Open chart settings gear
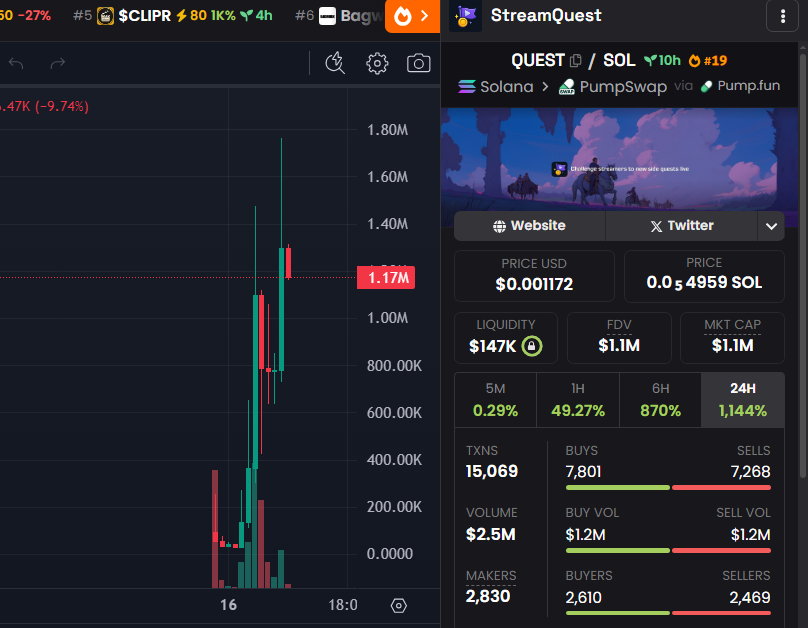Screen dimensions: 808x628 click(377, 63)
